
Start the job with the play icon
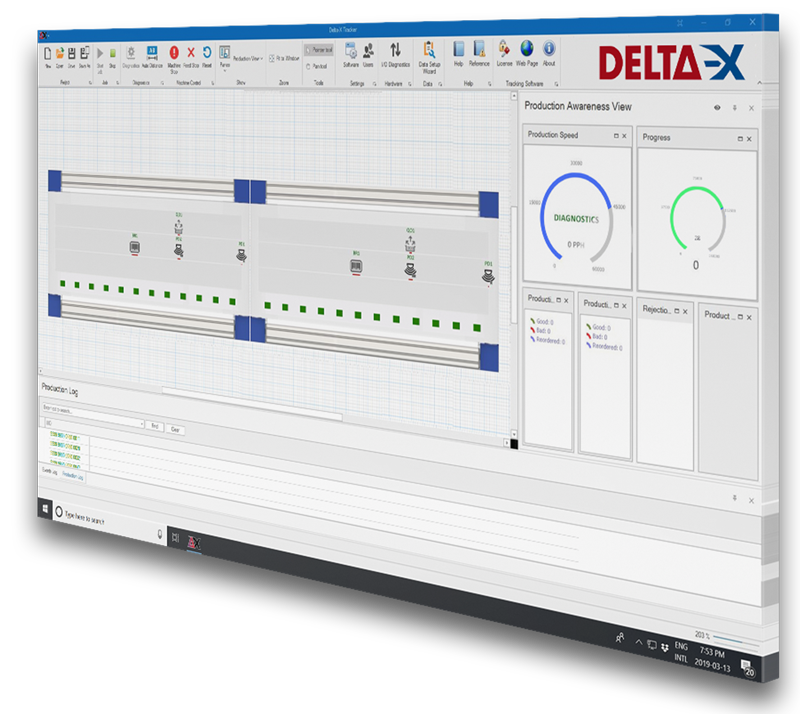pos(100,53)
